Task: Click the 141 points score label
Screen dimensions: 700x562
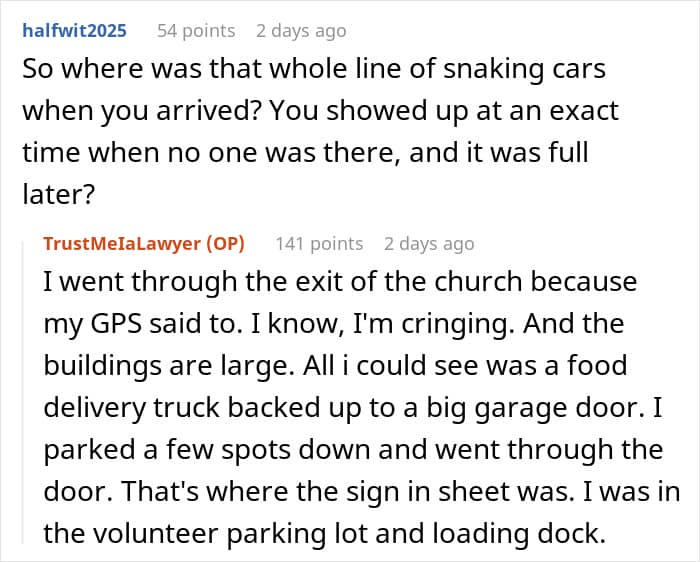Action: 319,244
